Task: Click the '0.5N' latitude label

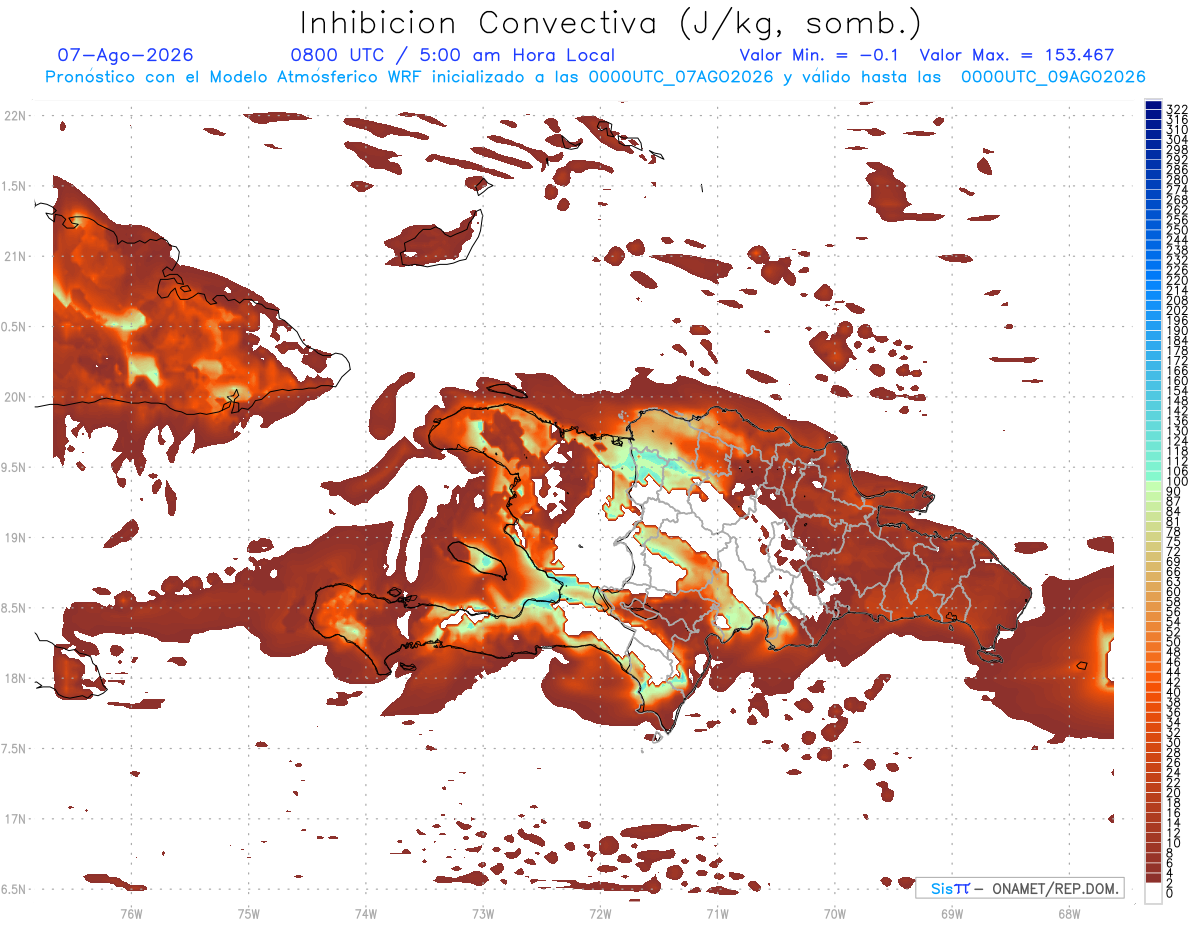Action: tap(15, 326)
